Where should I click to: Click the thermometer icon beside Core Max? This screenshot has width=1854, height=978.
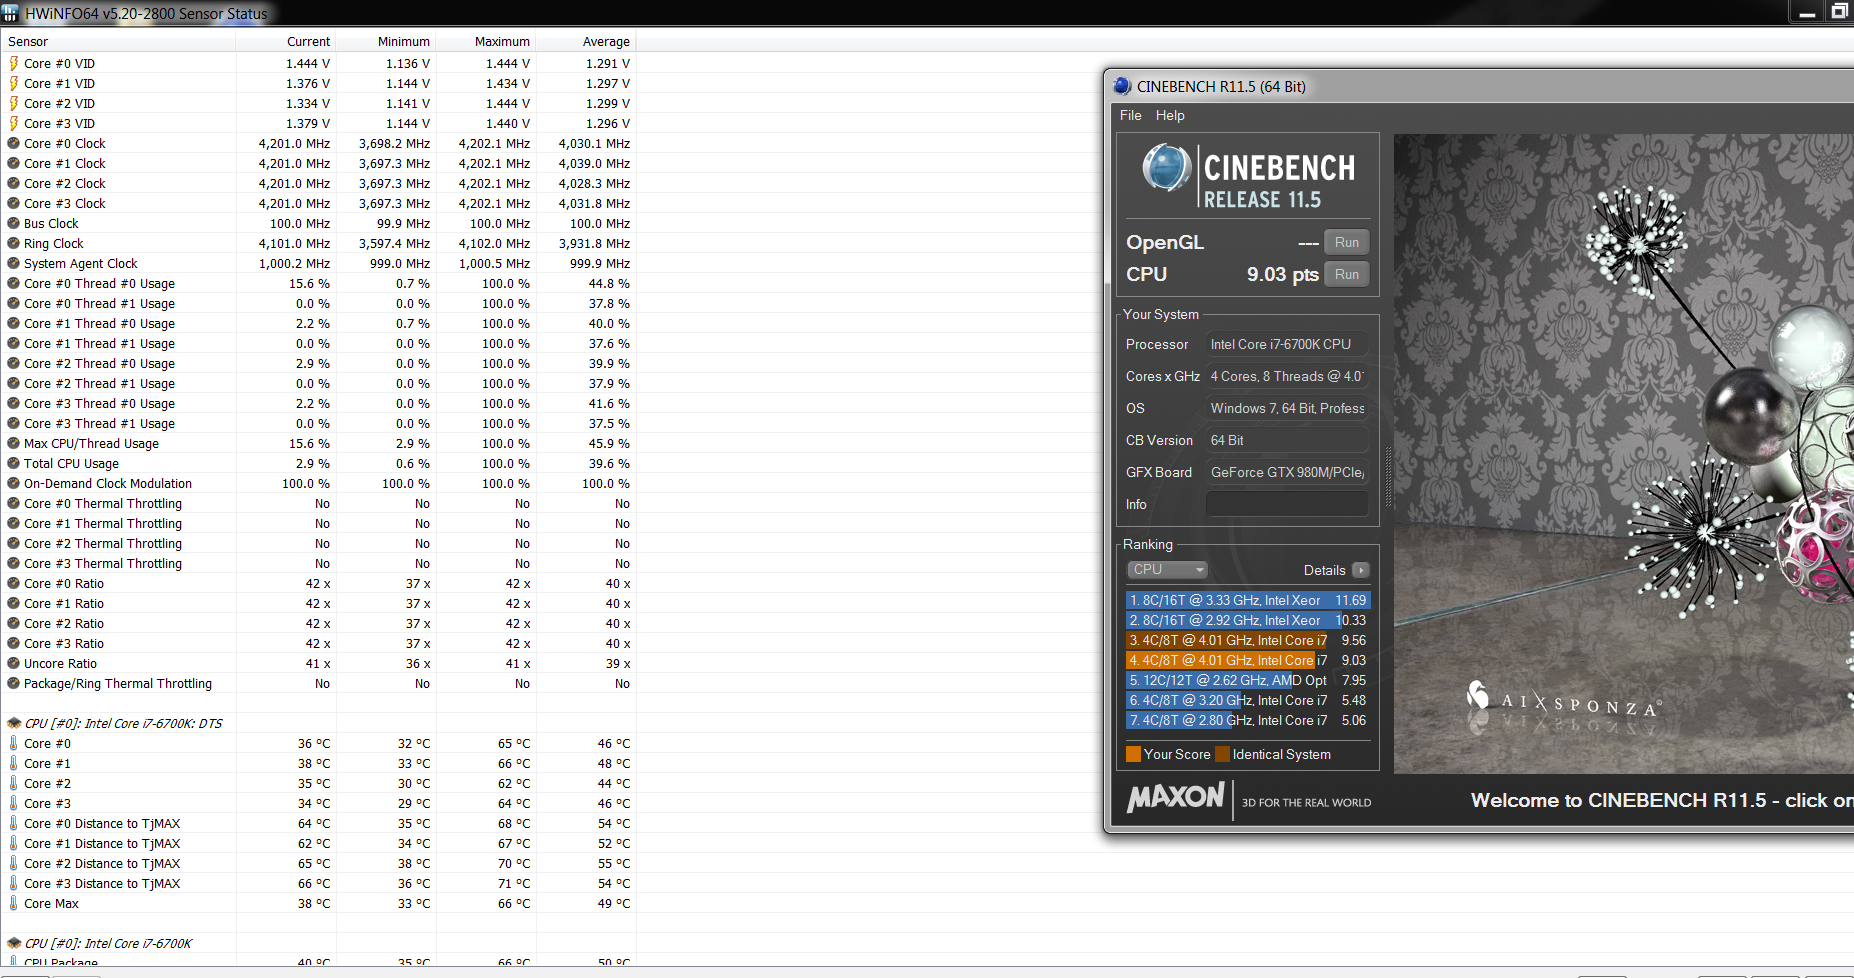click(14, 903)
